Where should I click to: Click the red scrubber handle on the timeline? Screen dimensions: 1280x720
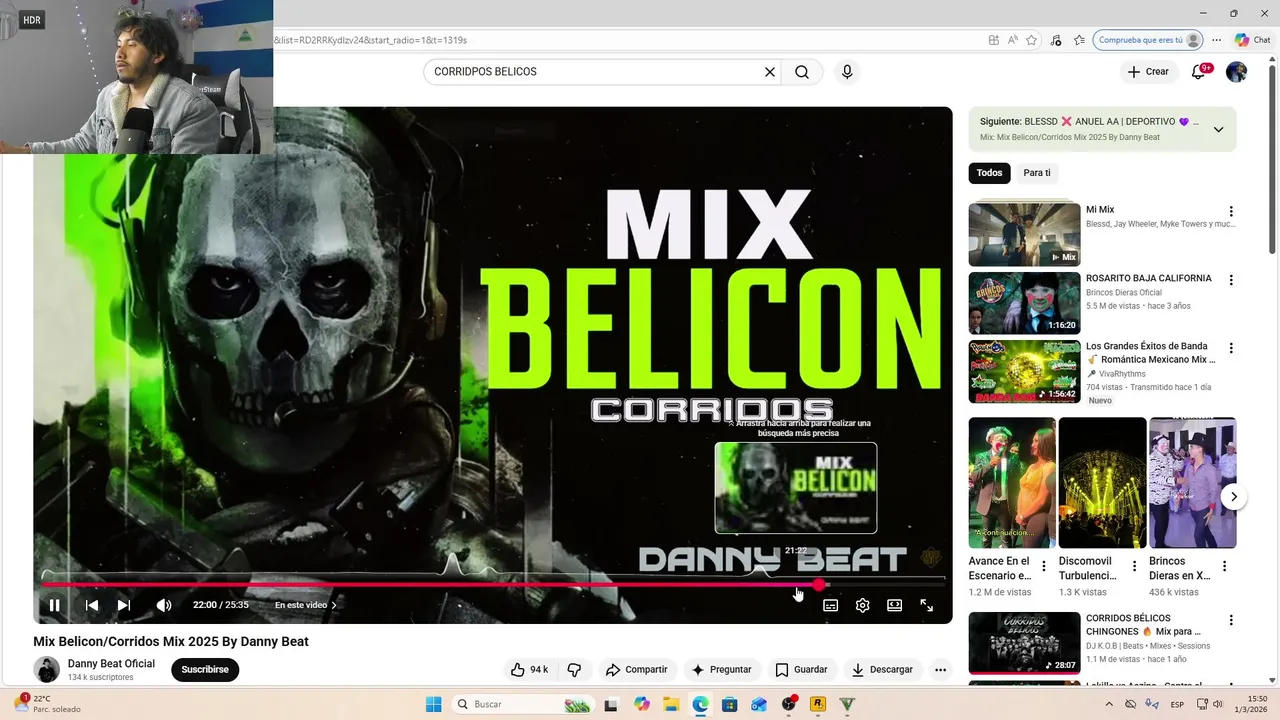tap(819, 584)
